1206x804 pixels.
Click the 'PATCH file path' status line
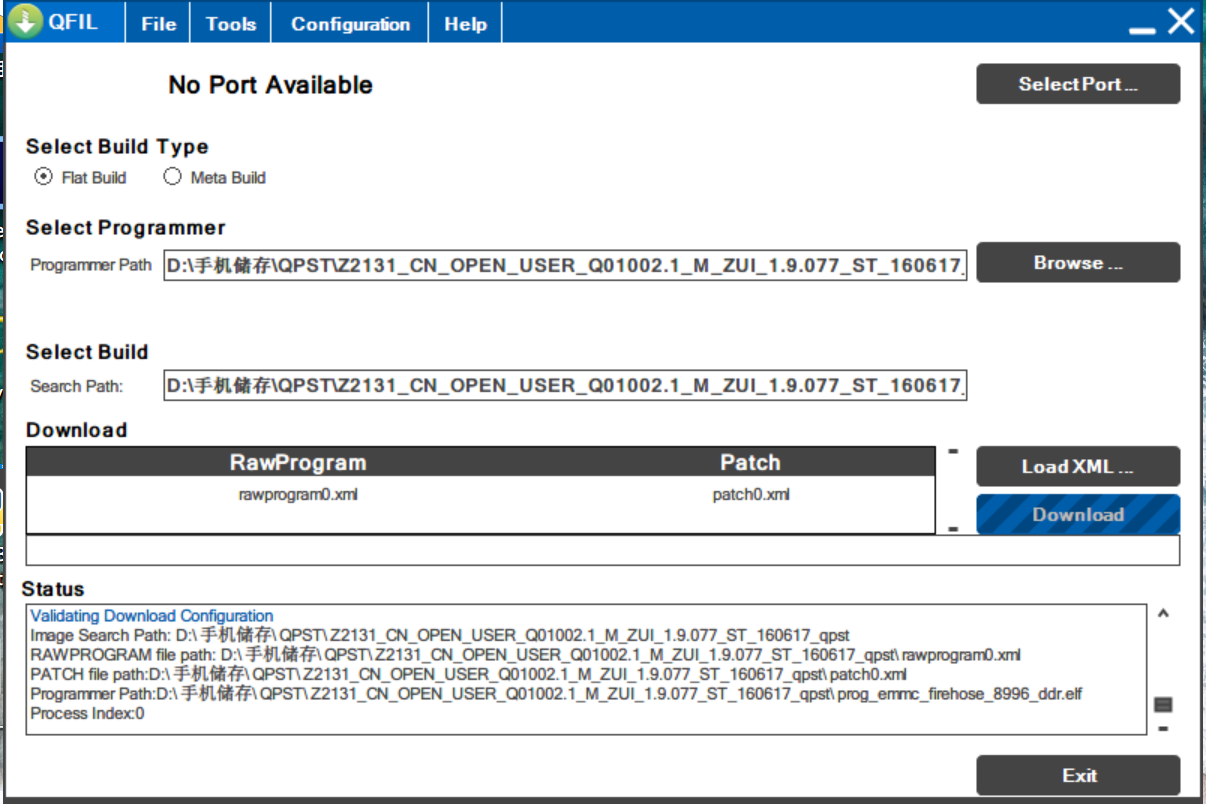point(468,674)
